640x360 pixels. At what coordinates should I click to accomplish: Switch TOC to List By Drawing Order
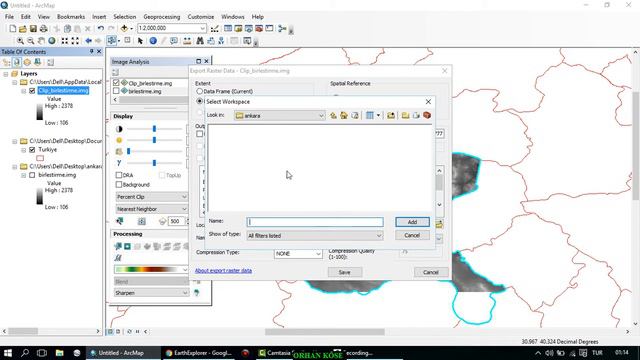pyautogui.click(x=7, y=62)
